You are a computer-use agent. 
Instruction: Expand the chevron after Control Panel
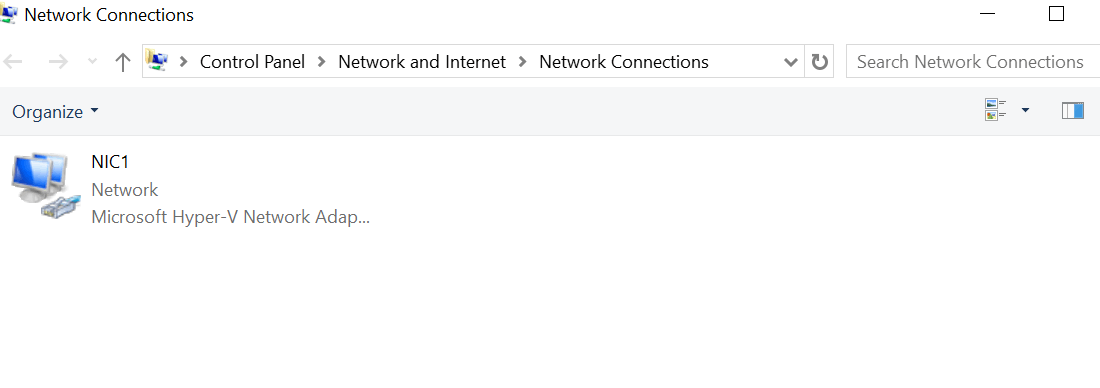point(322,62)
